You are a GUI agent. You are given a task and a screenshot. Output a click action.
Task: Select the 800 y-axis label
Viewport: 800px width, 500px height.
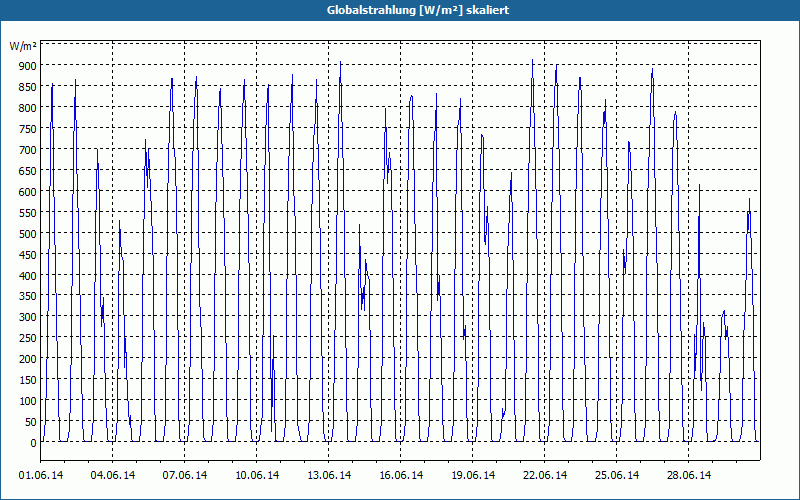coord(28,108)
